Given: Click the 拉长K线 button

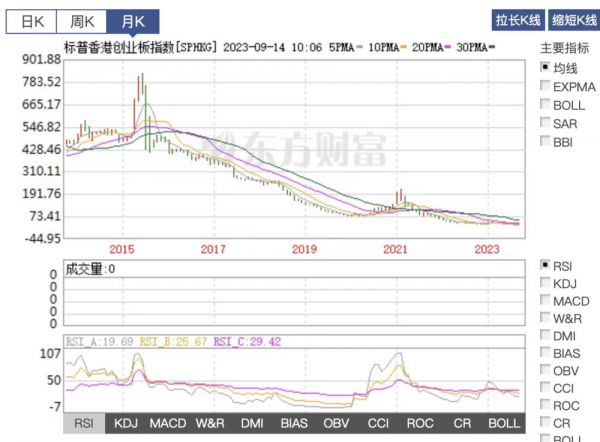Looking at the screenshot, I should (518, 20).
